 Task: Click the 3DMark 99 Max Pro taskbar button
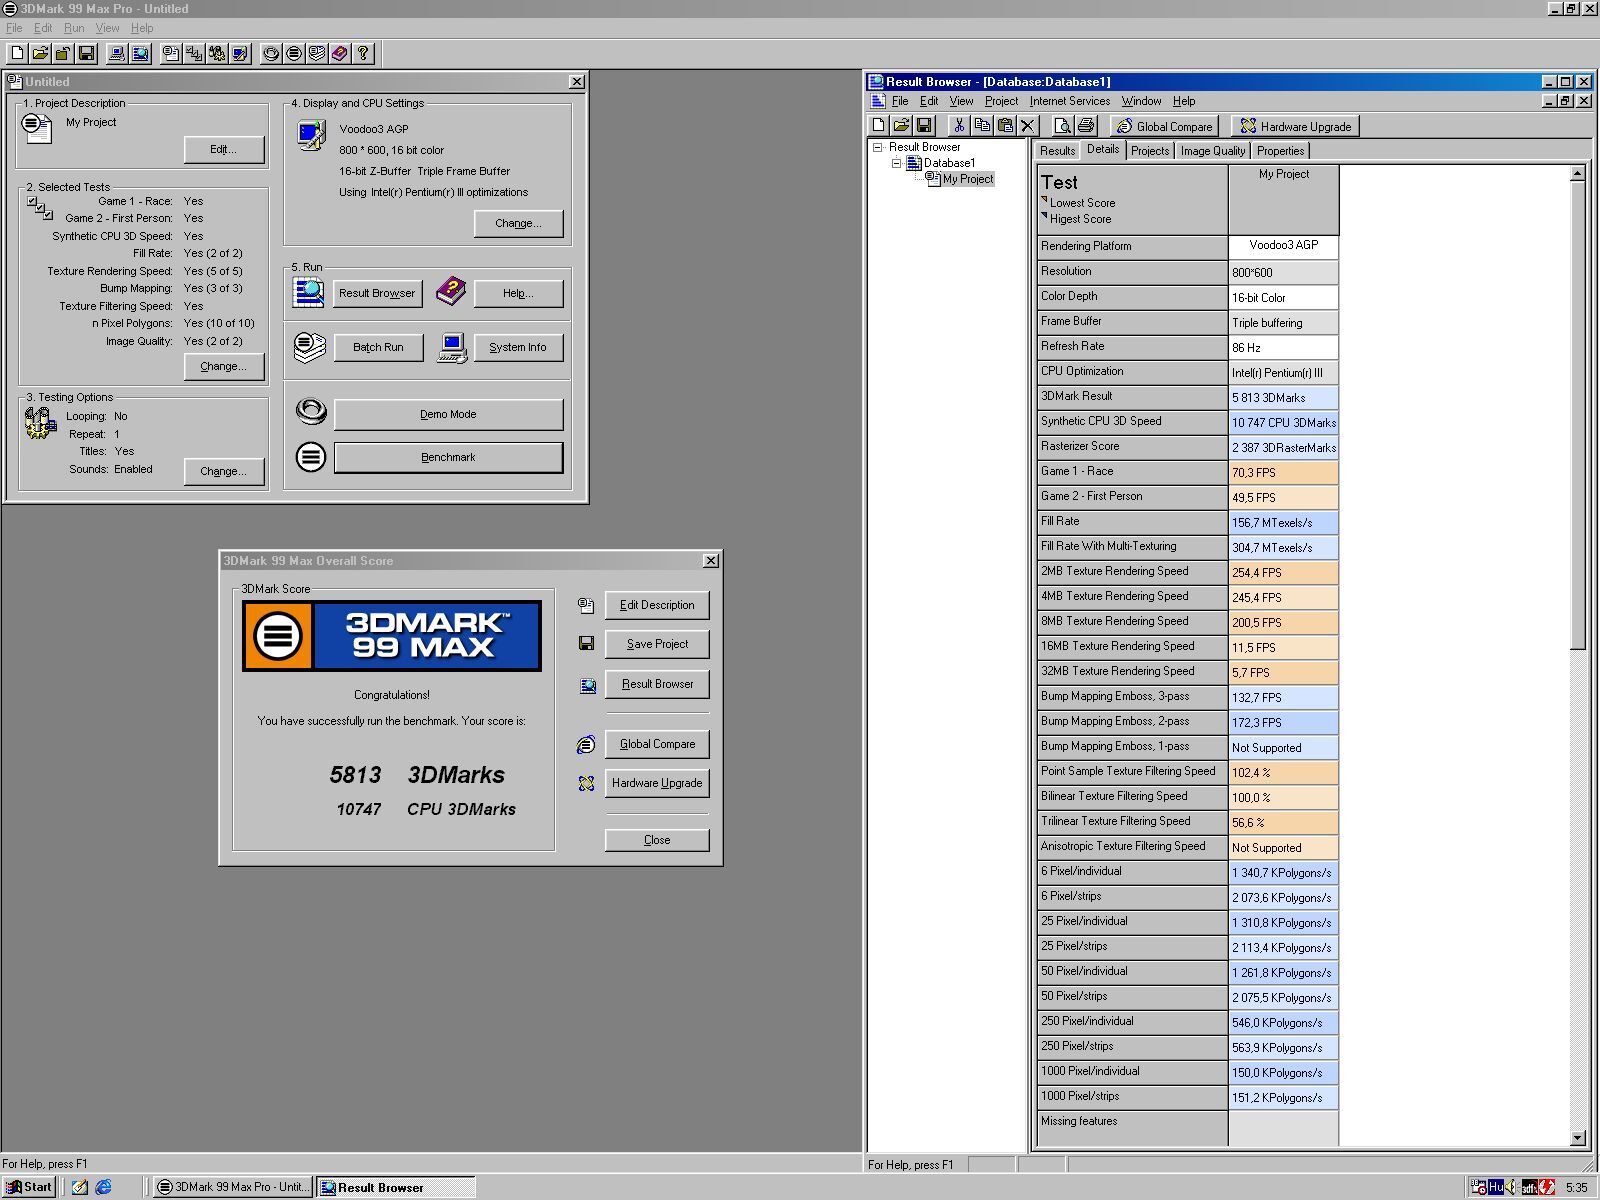pos(232,1187)
